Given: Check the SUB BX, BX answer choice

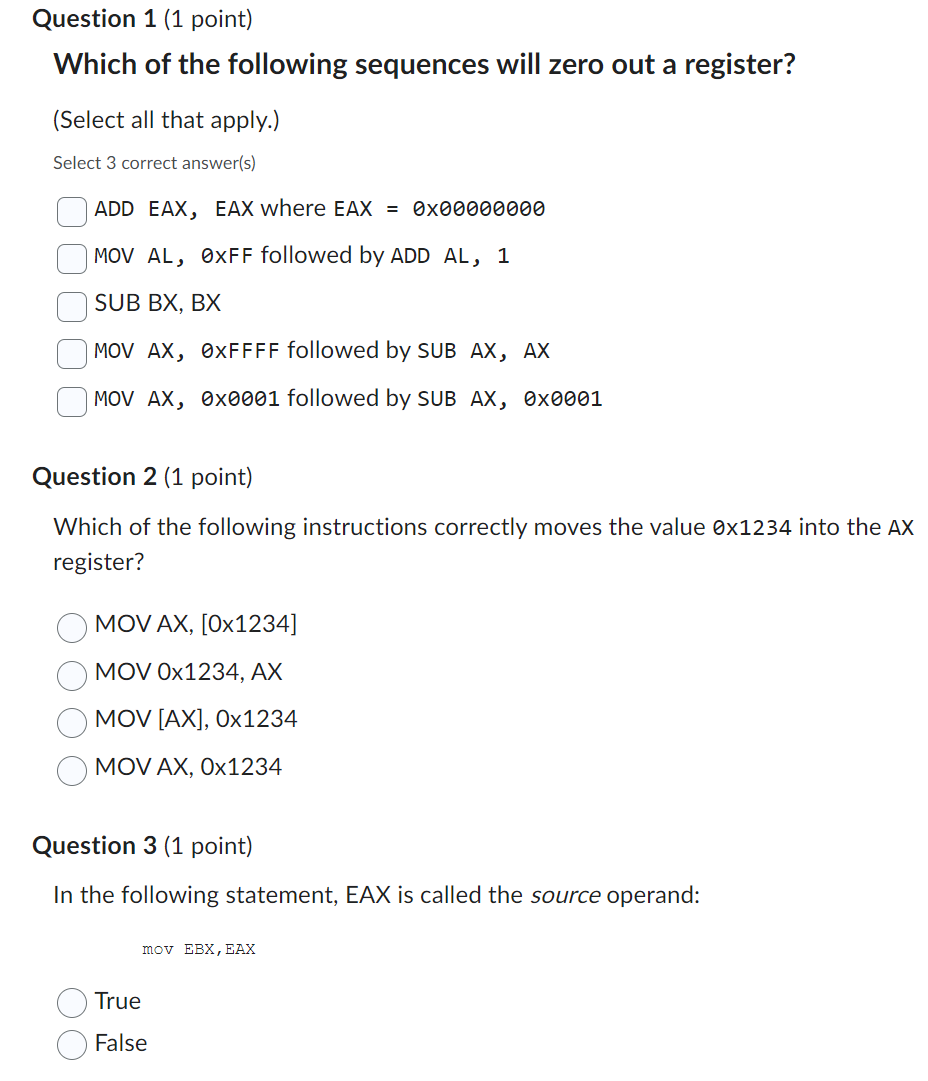Looking at the screenshot, I should [71, 306].
